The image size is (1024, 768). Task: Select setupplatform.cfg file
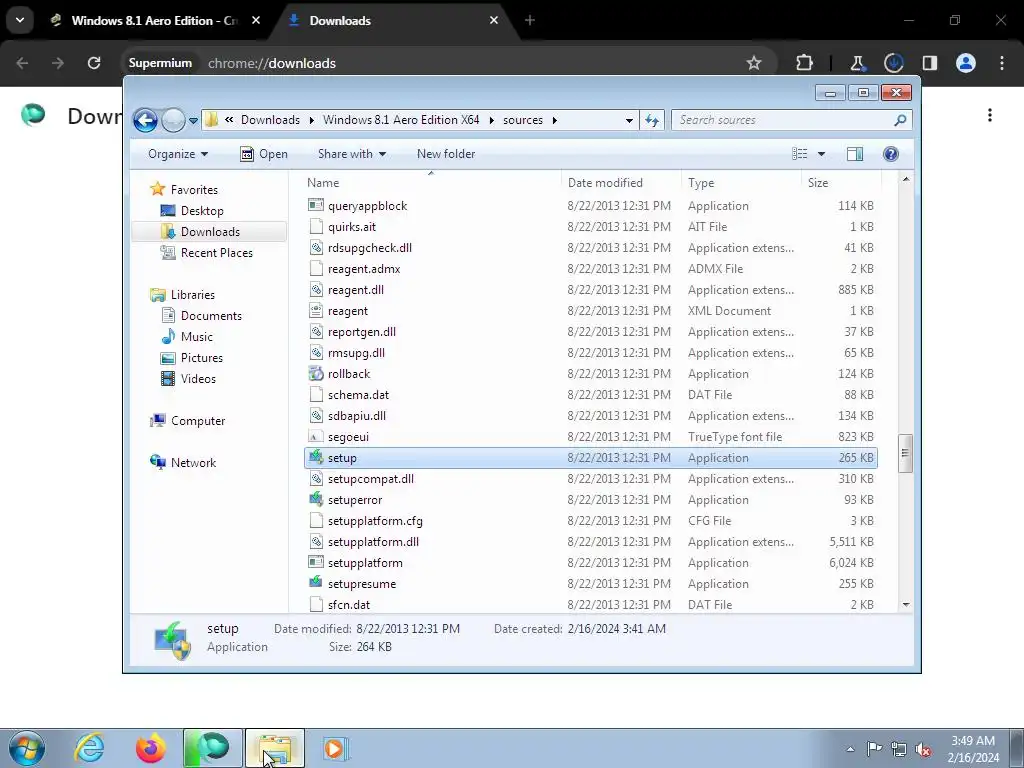[x=375, y=521]
